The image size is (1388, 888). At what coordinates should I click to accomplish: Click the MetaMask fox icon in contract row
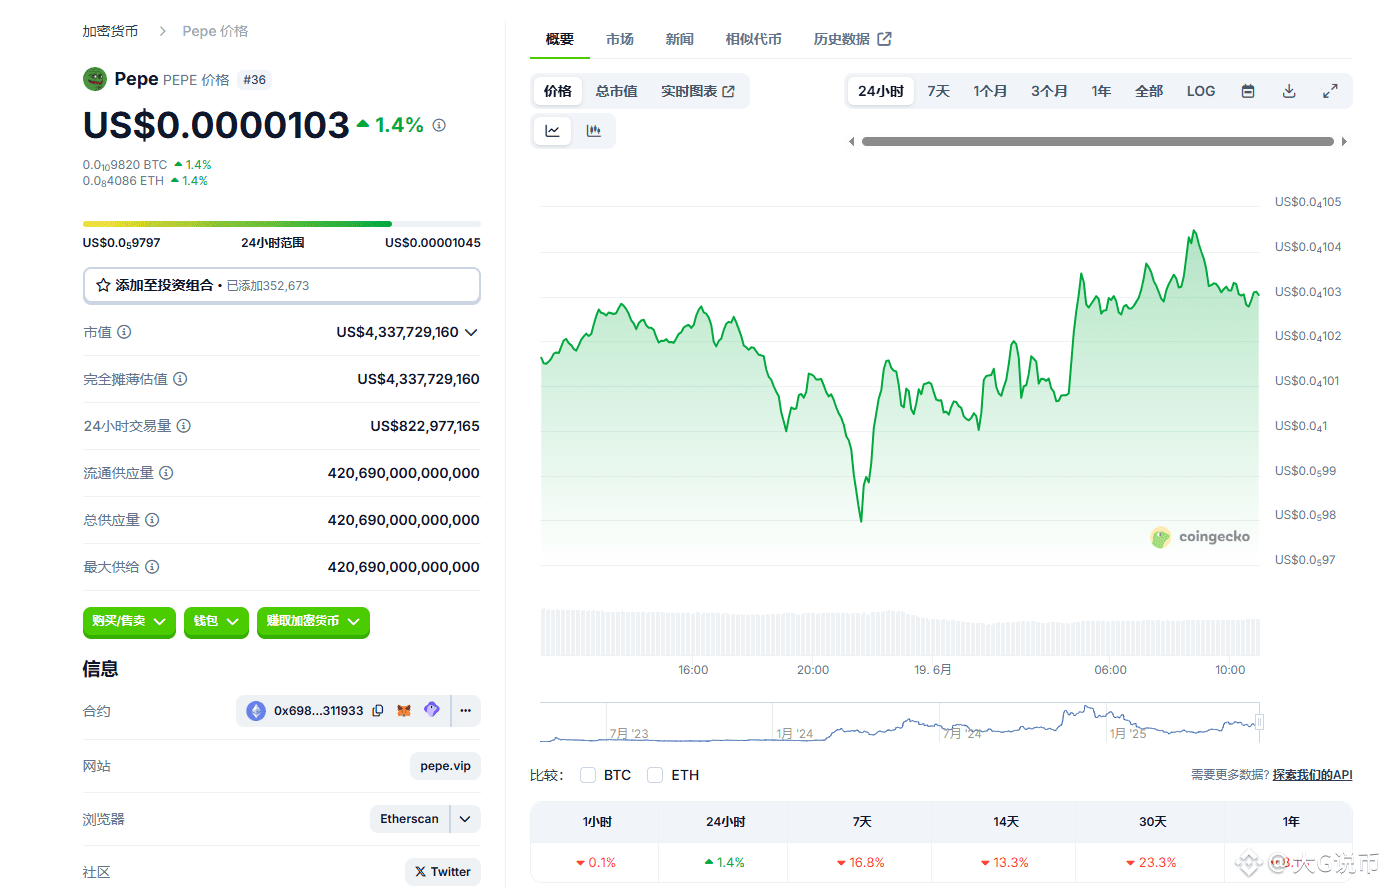(404, 711)
